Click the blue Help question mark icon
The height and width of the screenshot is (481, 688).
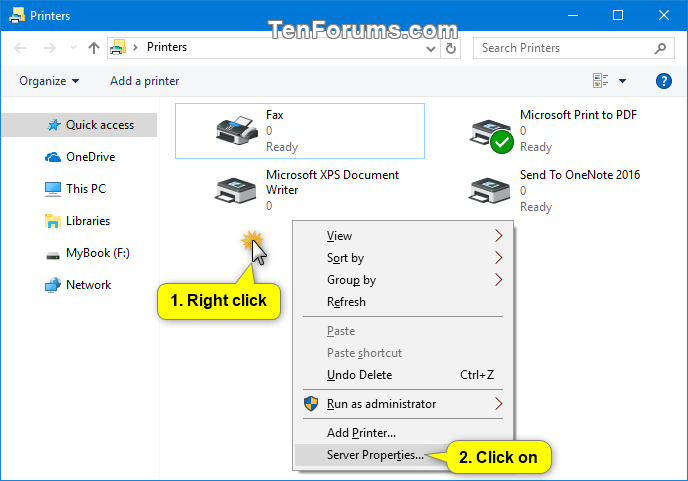tap(663, 81)
